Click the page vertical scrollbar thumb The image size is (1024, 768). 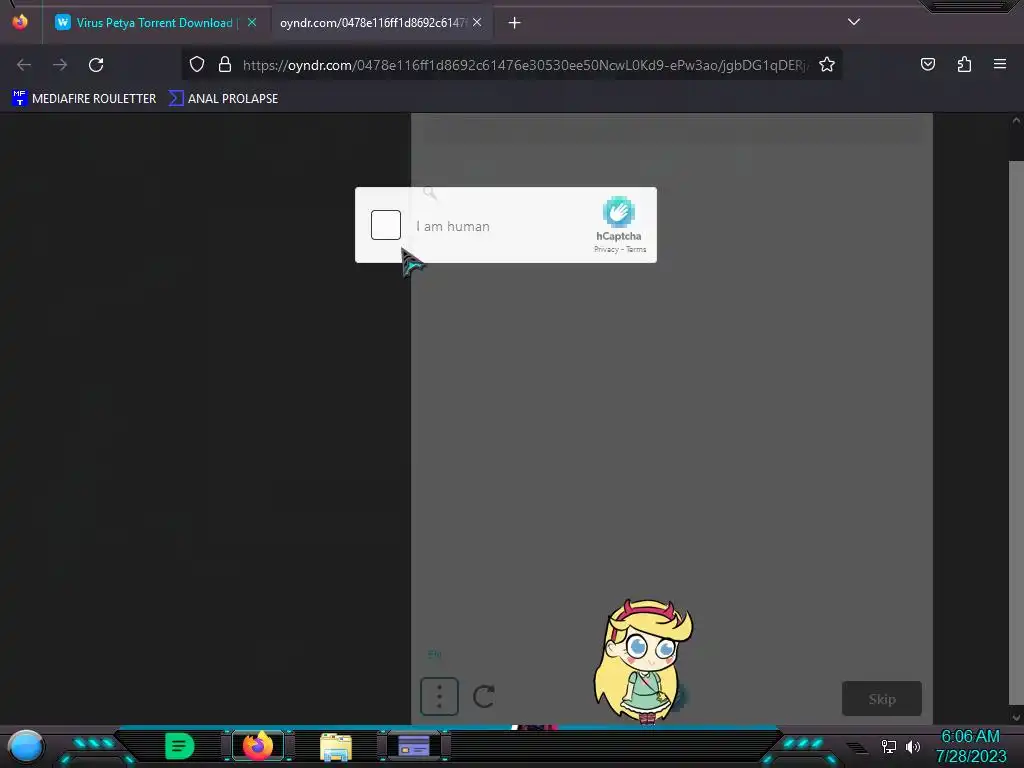point(1016,432)
